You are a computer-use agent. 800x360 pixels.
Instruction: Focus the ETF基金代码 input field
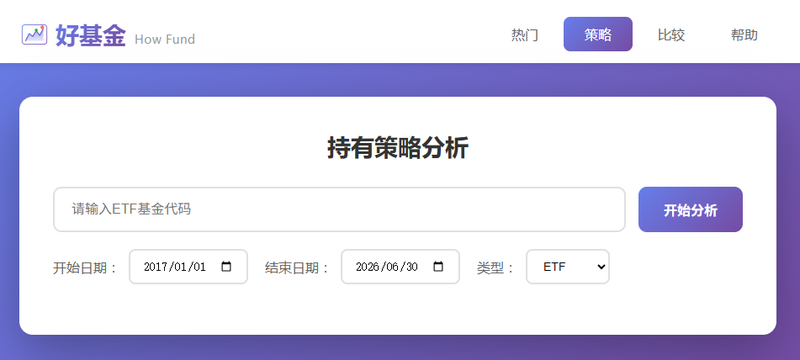tap(339, 209)
